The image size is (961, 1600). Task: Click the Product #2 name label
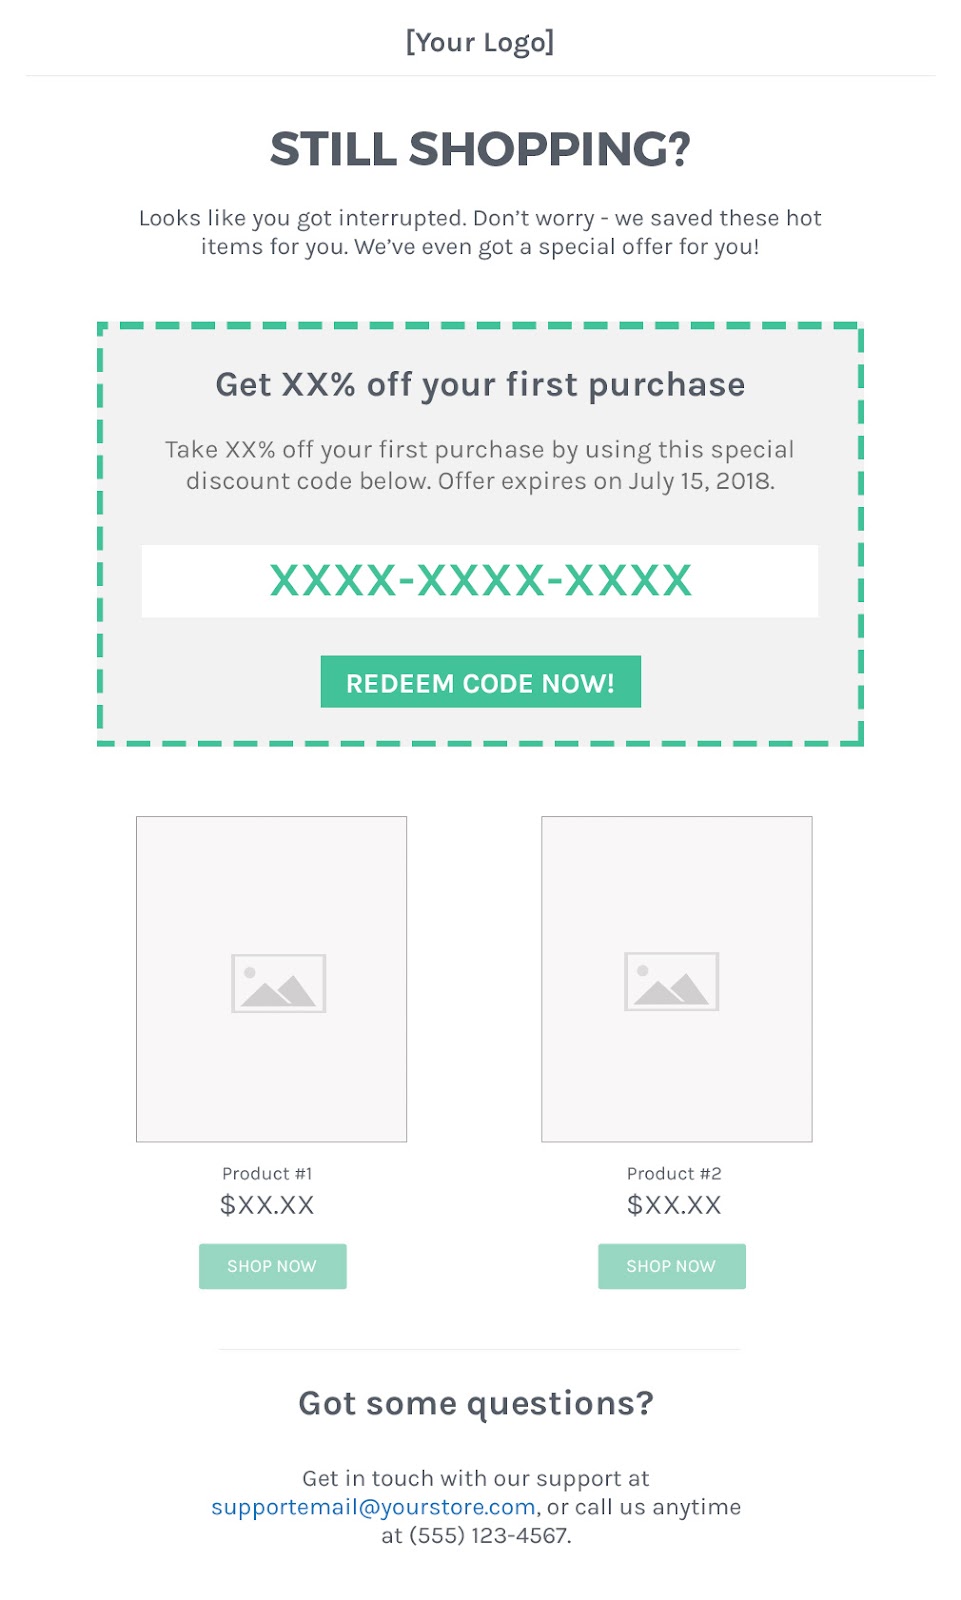pyautogui.click(x=674, y=1174)
